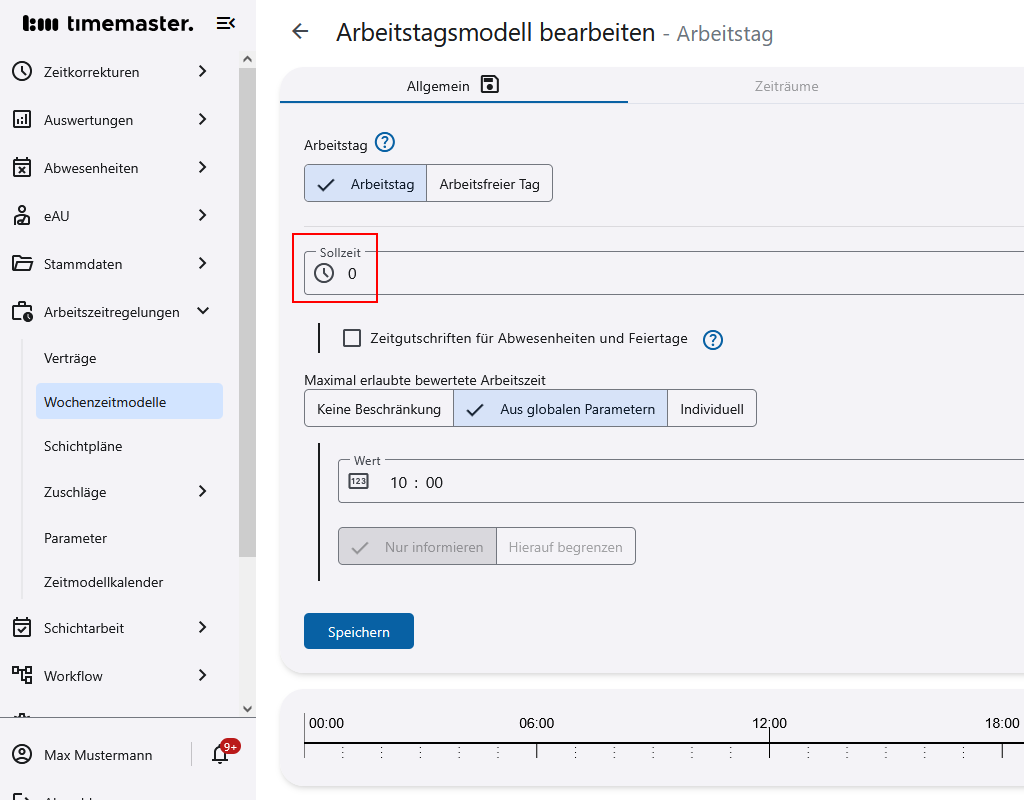Switch to the Zeiträume tab
The image size is (1024, 800).
(x=786, y=86)
